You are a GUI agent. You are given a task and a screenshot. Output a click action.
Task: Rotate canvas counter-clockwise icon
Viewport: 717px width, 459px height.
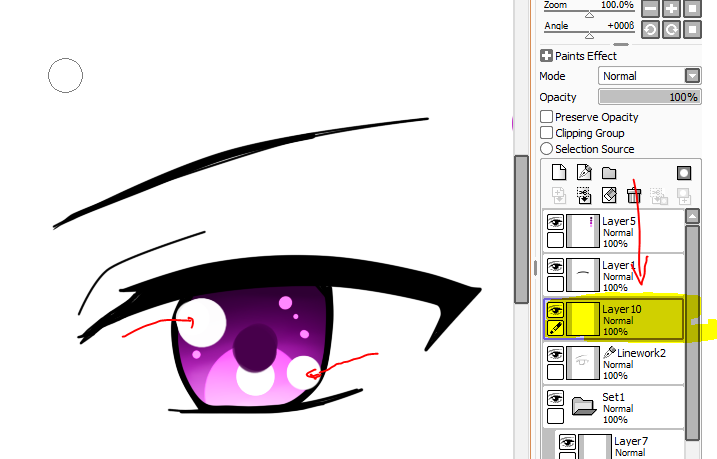pos(650,30)
